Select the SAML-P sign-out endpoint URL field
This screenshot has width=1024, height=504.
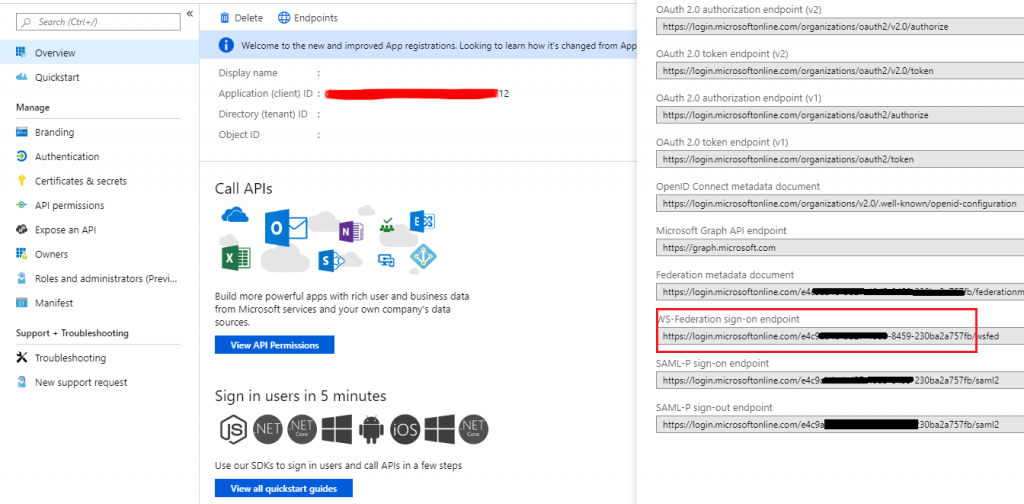pyautogui.click(x=840, y=424)
